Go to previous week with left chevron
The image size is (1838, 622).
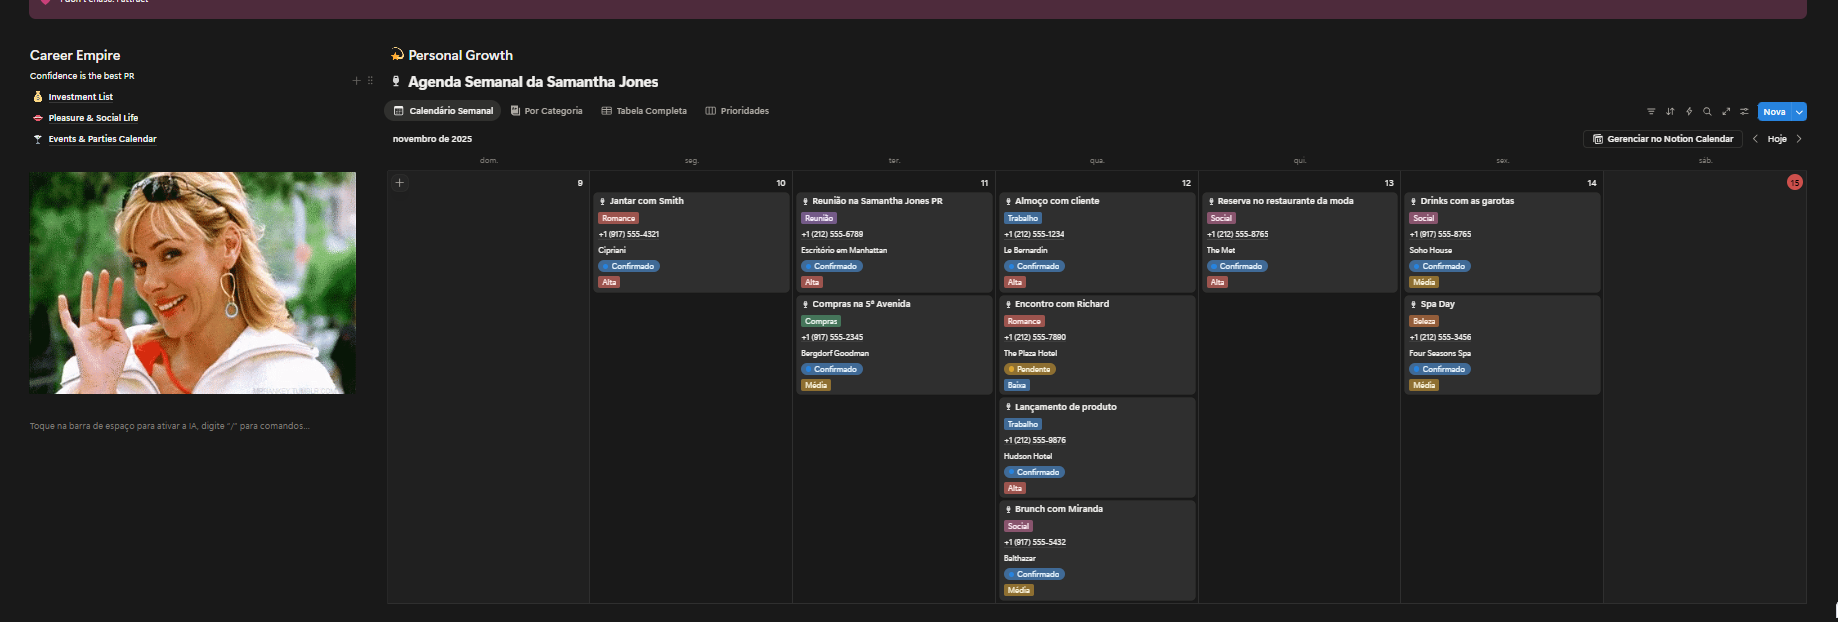[1755, 139]
